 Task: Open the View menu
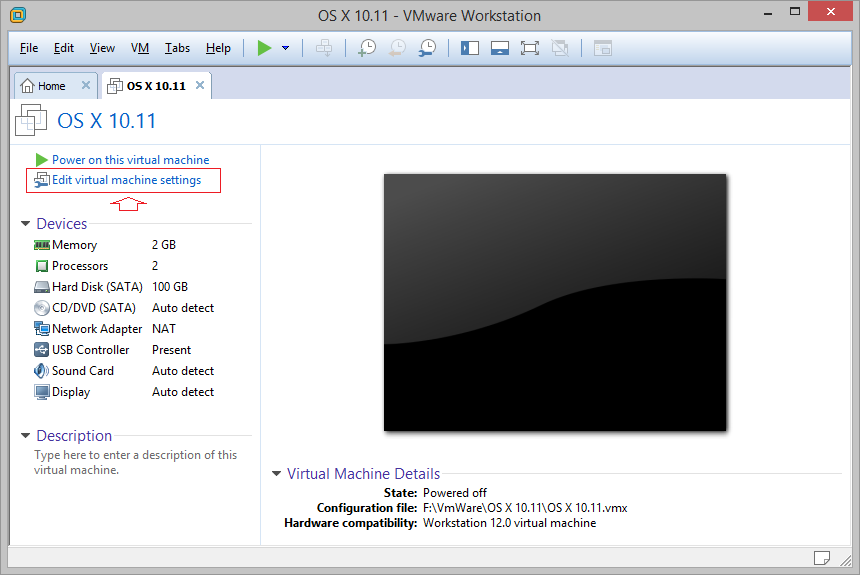click(x=102, y=48)
